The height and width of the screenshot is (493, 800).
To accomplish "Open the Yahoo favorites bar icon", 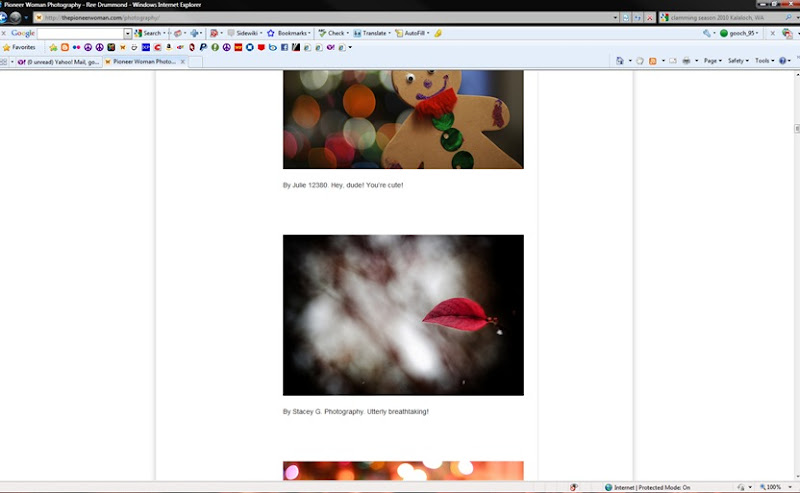I will [x=330, y=47].
